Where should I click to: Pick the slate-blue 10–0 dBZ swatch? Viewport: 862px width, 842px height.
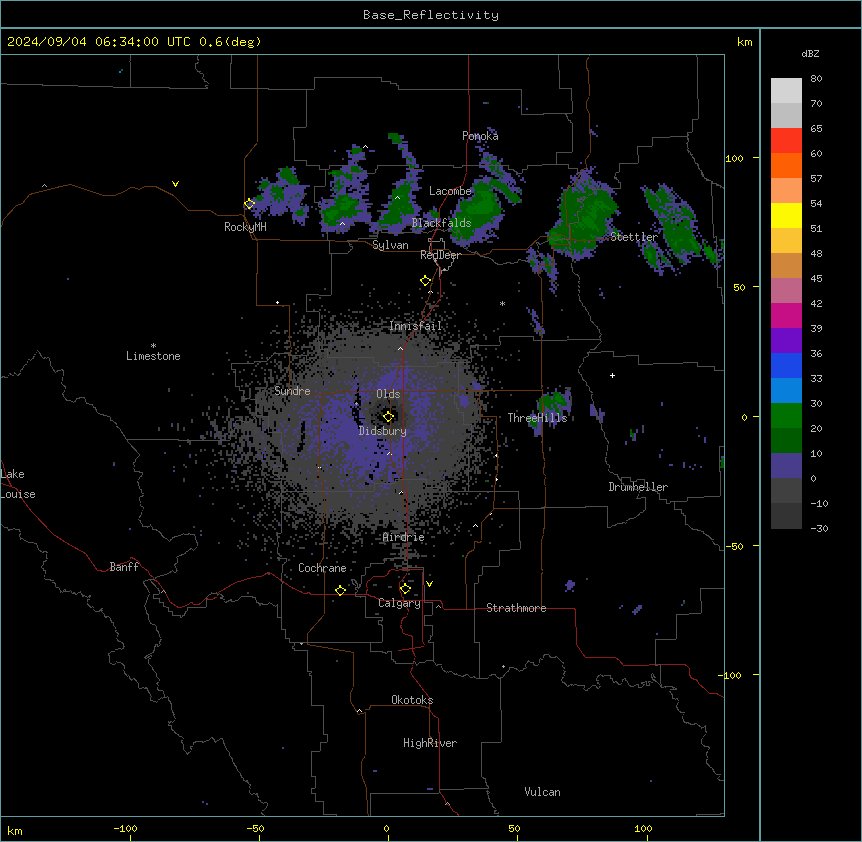click(x=786, y=466)
